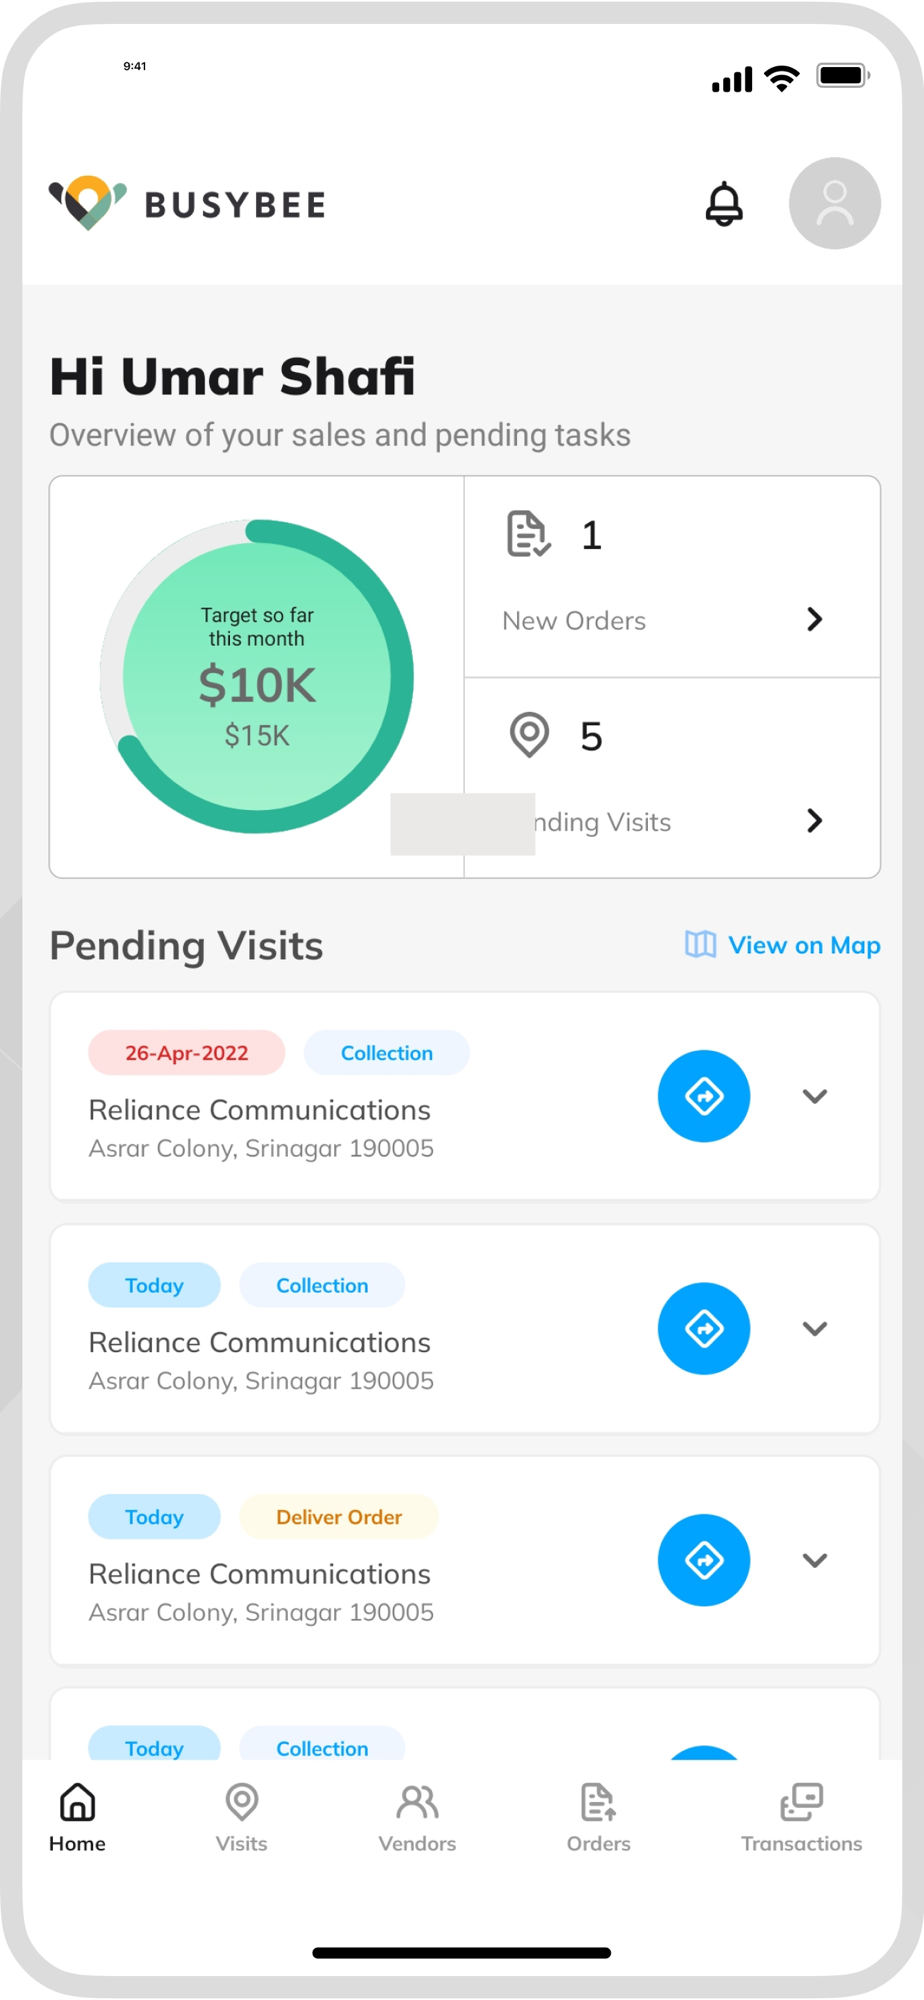Image resolution: width=924 pixels, height=2000 pixels.
Task: Switch to the Vendors tab
Action: click(x=417, y=1818)
